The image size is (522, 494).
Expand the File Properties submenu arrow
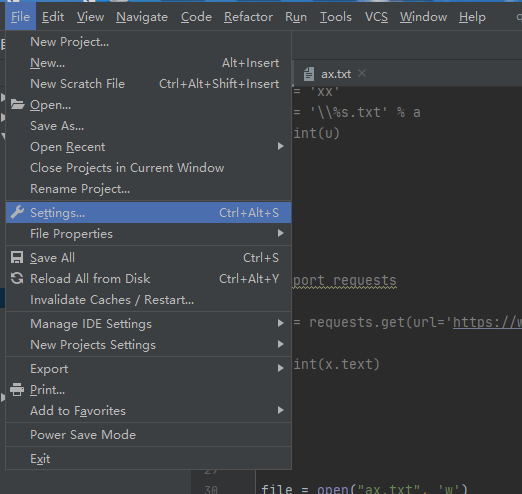tap(281, 233)
